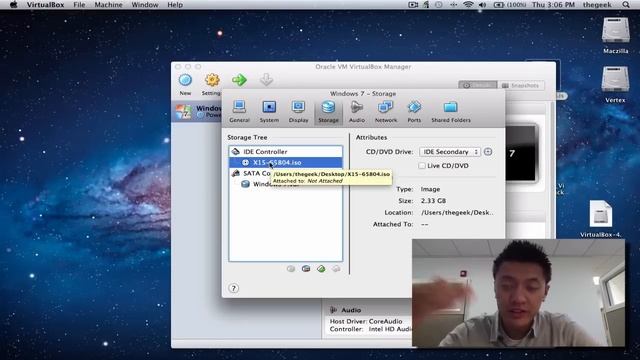The height and width of the screenshot is (360, 640).
Task: Open the storage settings help button
Action: [233, 288]
